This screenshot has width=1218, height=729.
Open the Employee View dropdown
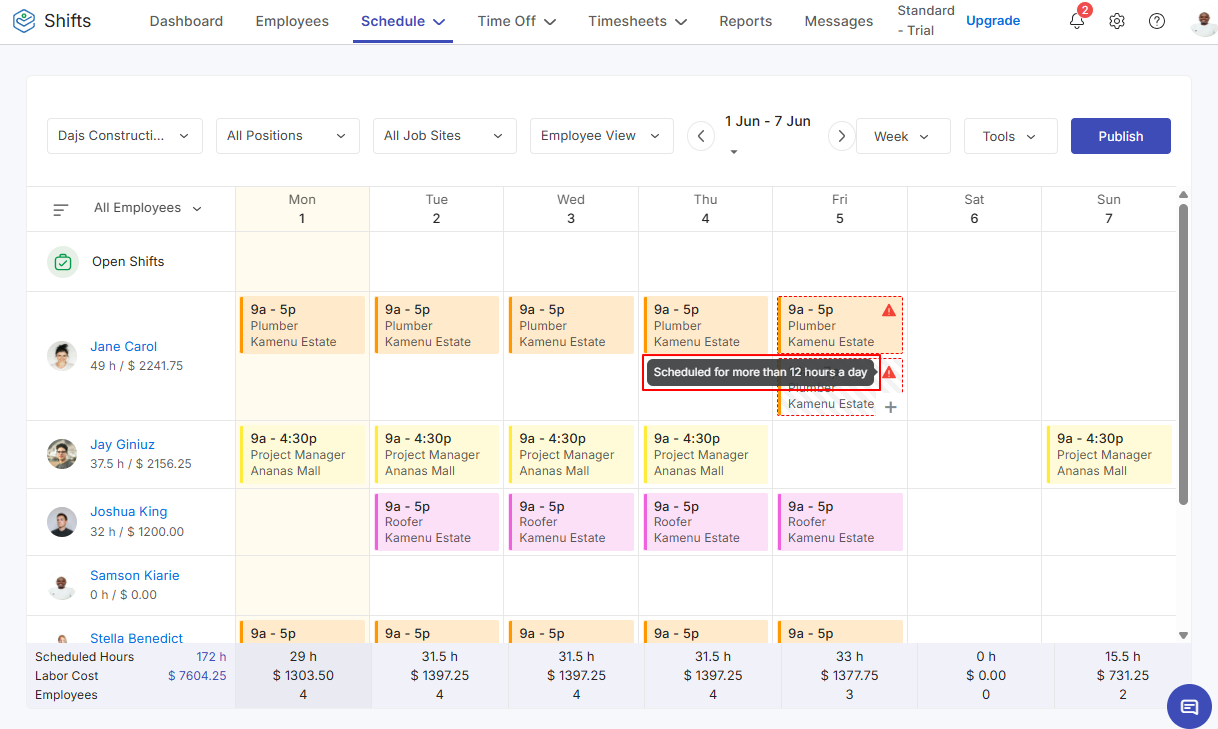point(602,136)
